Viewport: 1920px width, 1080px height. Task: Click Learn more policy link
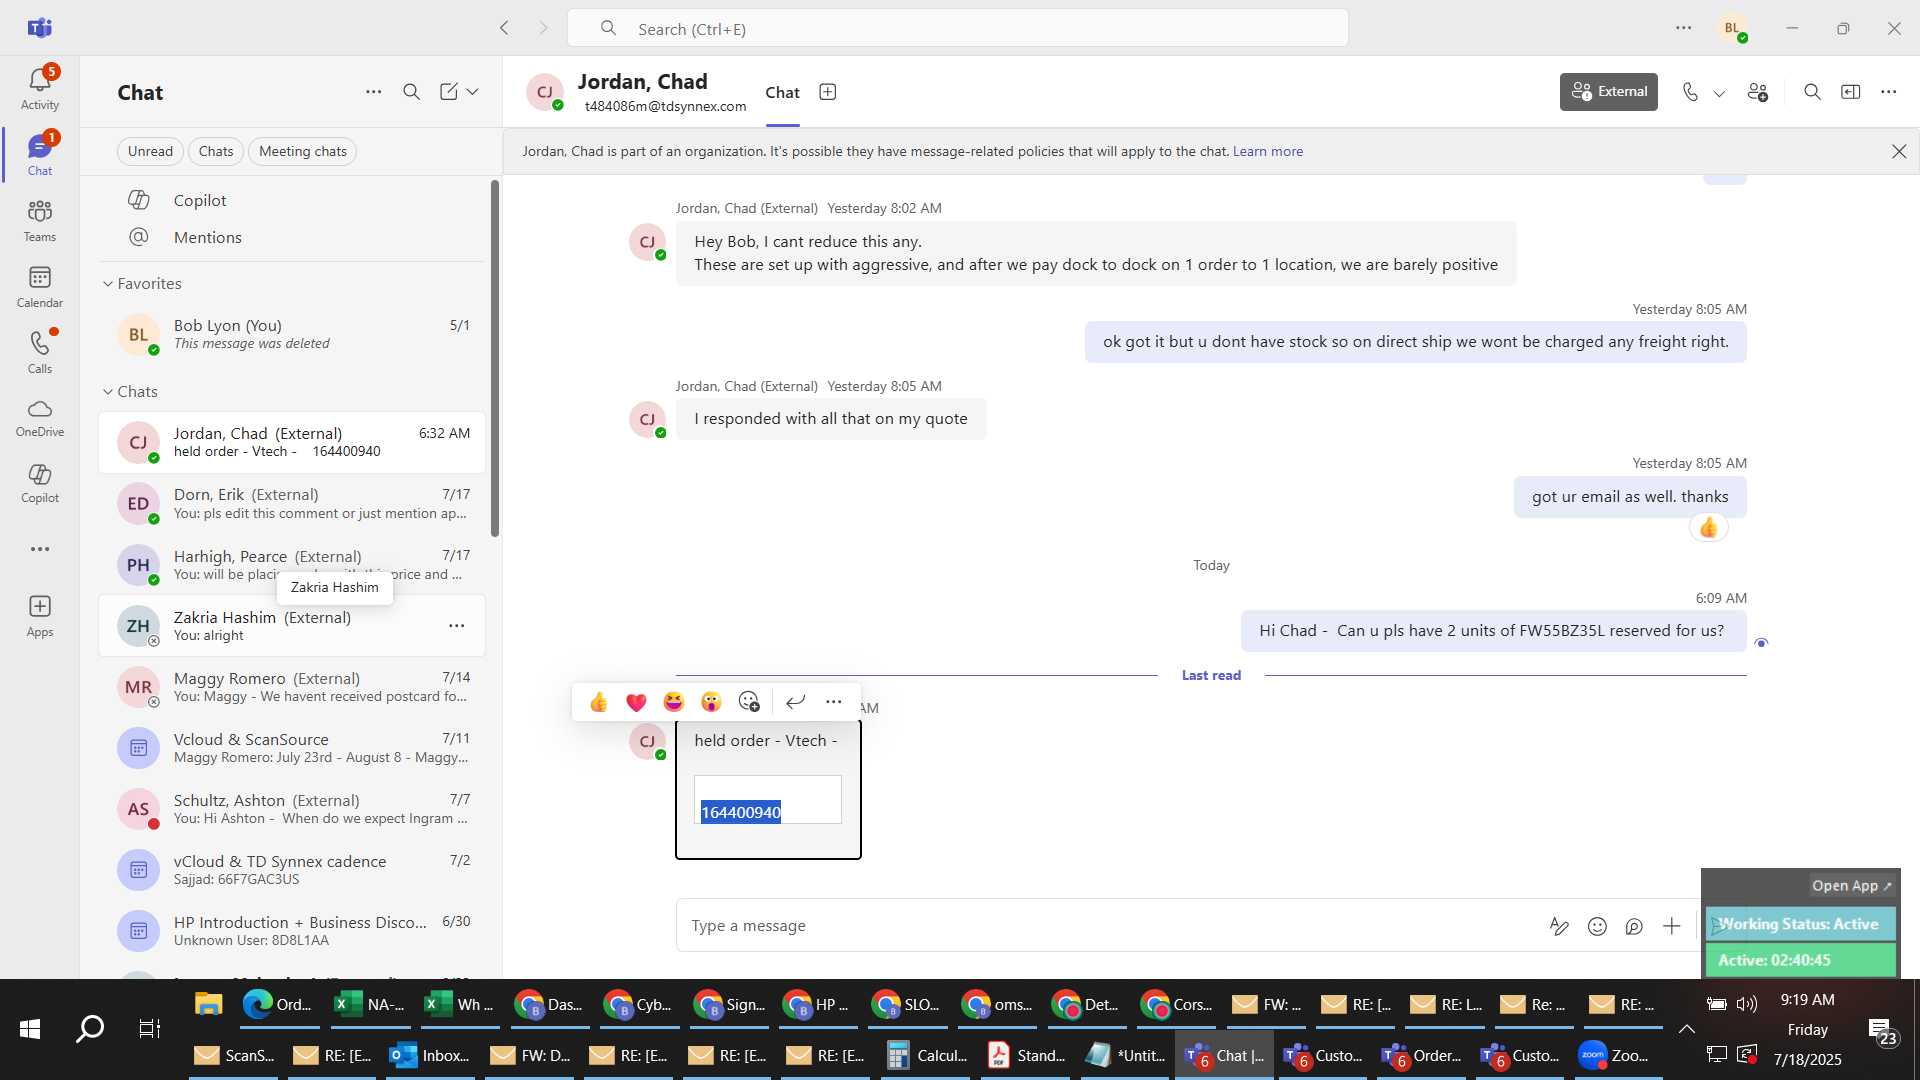1268,151
